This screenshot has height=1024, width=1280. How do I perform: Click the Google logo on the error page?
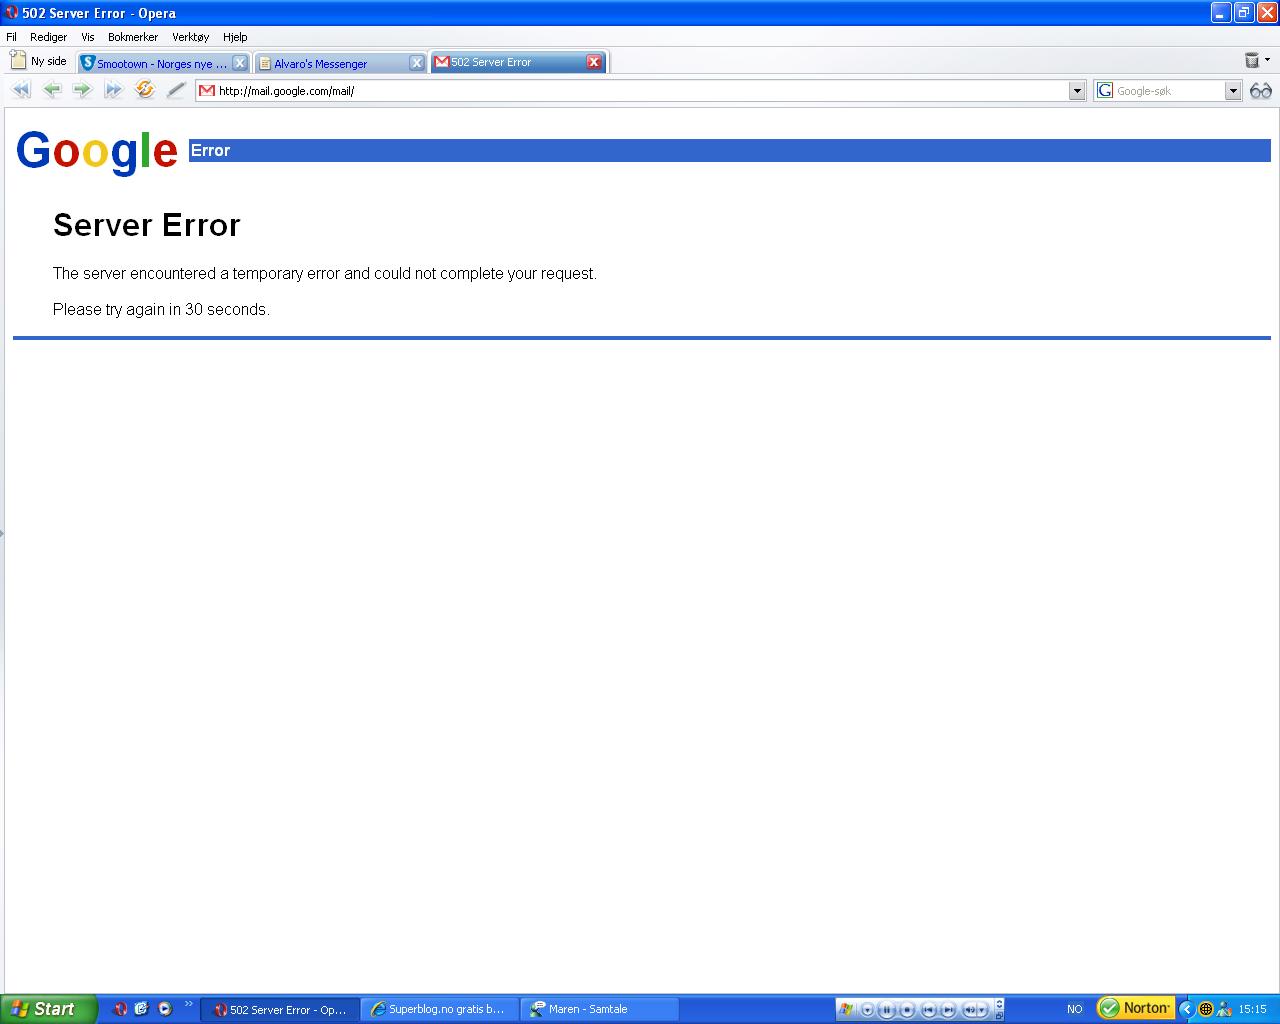click(97, 152)
